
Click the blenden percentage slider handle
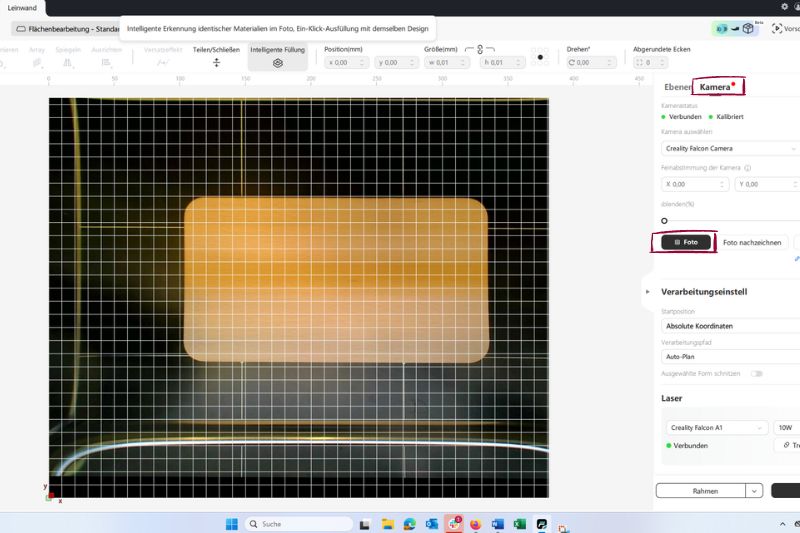(x=664, y=220)
